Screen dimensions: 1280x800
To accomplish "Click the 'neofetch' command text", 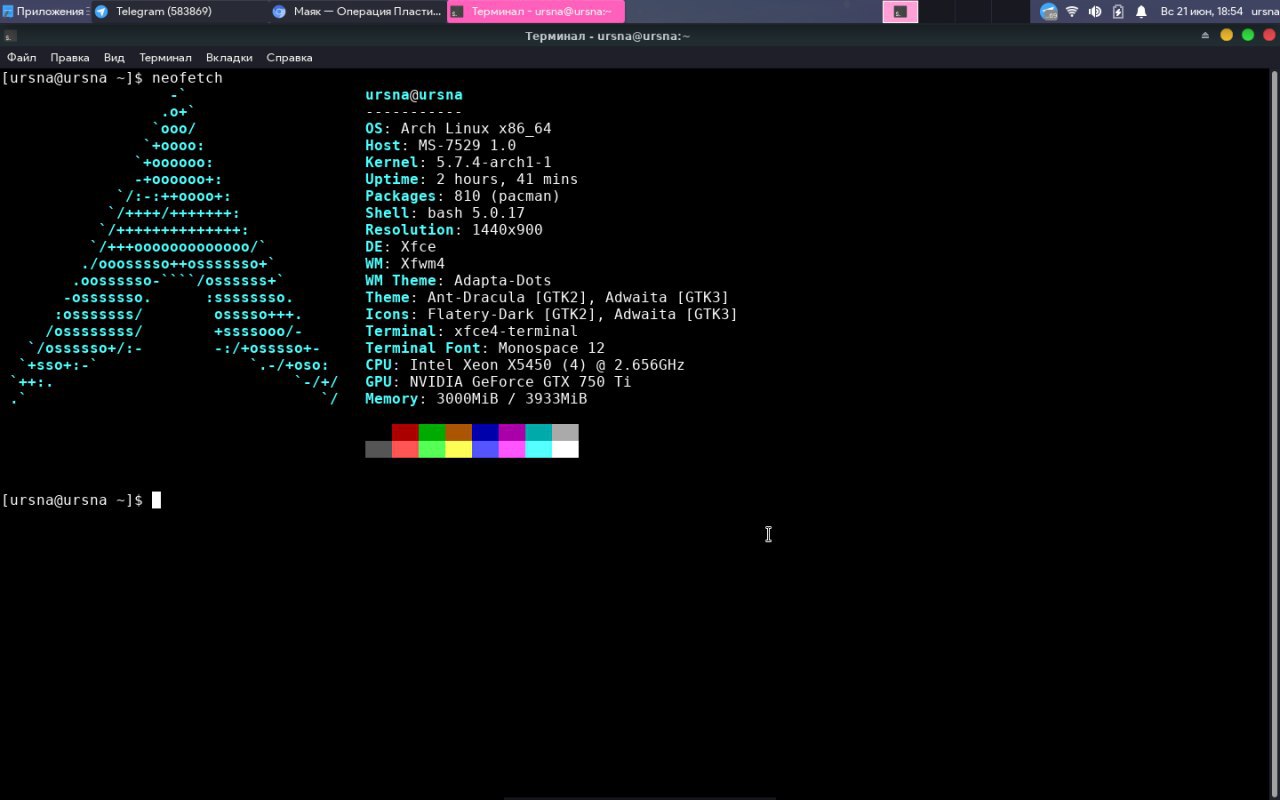I will pyautogui.click(x=187, y=78).
